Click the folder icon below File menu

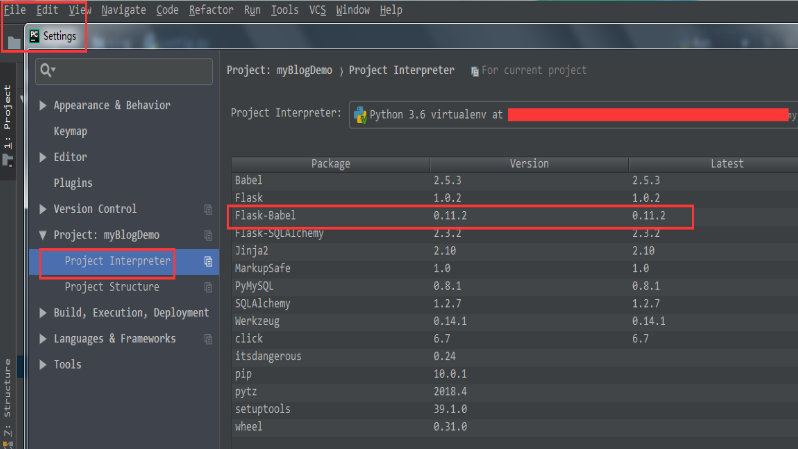[x=12, y=42]
